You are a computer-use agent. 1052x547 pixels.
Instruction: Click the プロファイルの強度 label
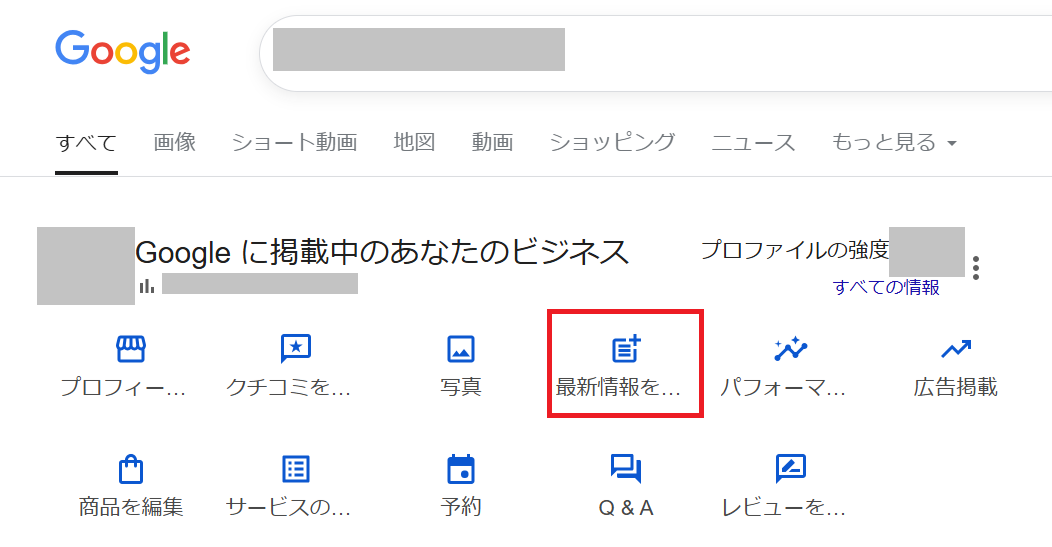(x=794, y=250)
